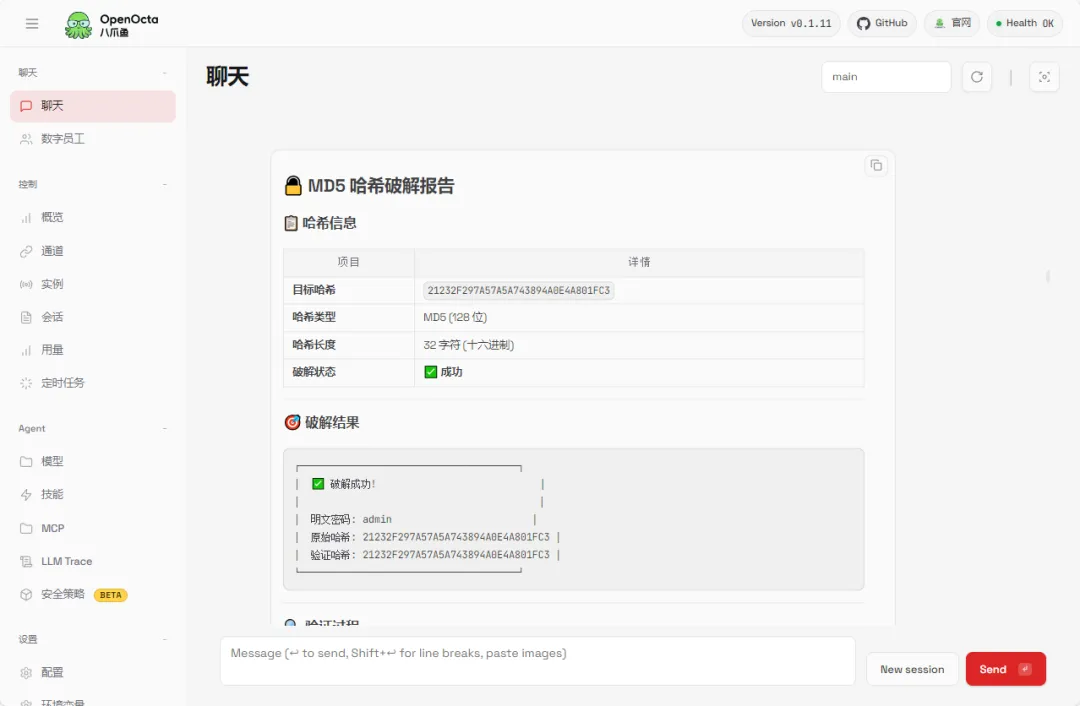Image resolution: width=1080 pixels, height=706 pixels.
Task: Click the spinner icon beside 定时任务
Action: [26, 383]
